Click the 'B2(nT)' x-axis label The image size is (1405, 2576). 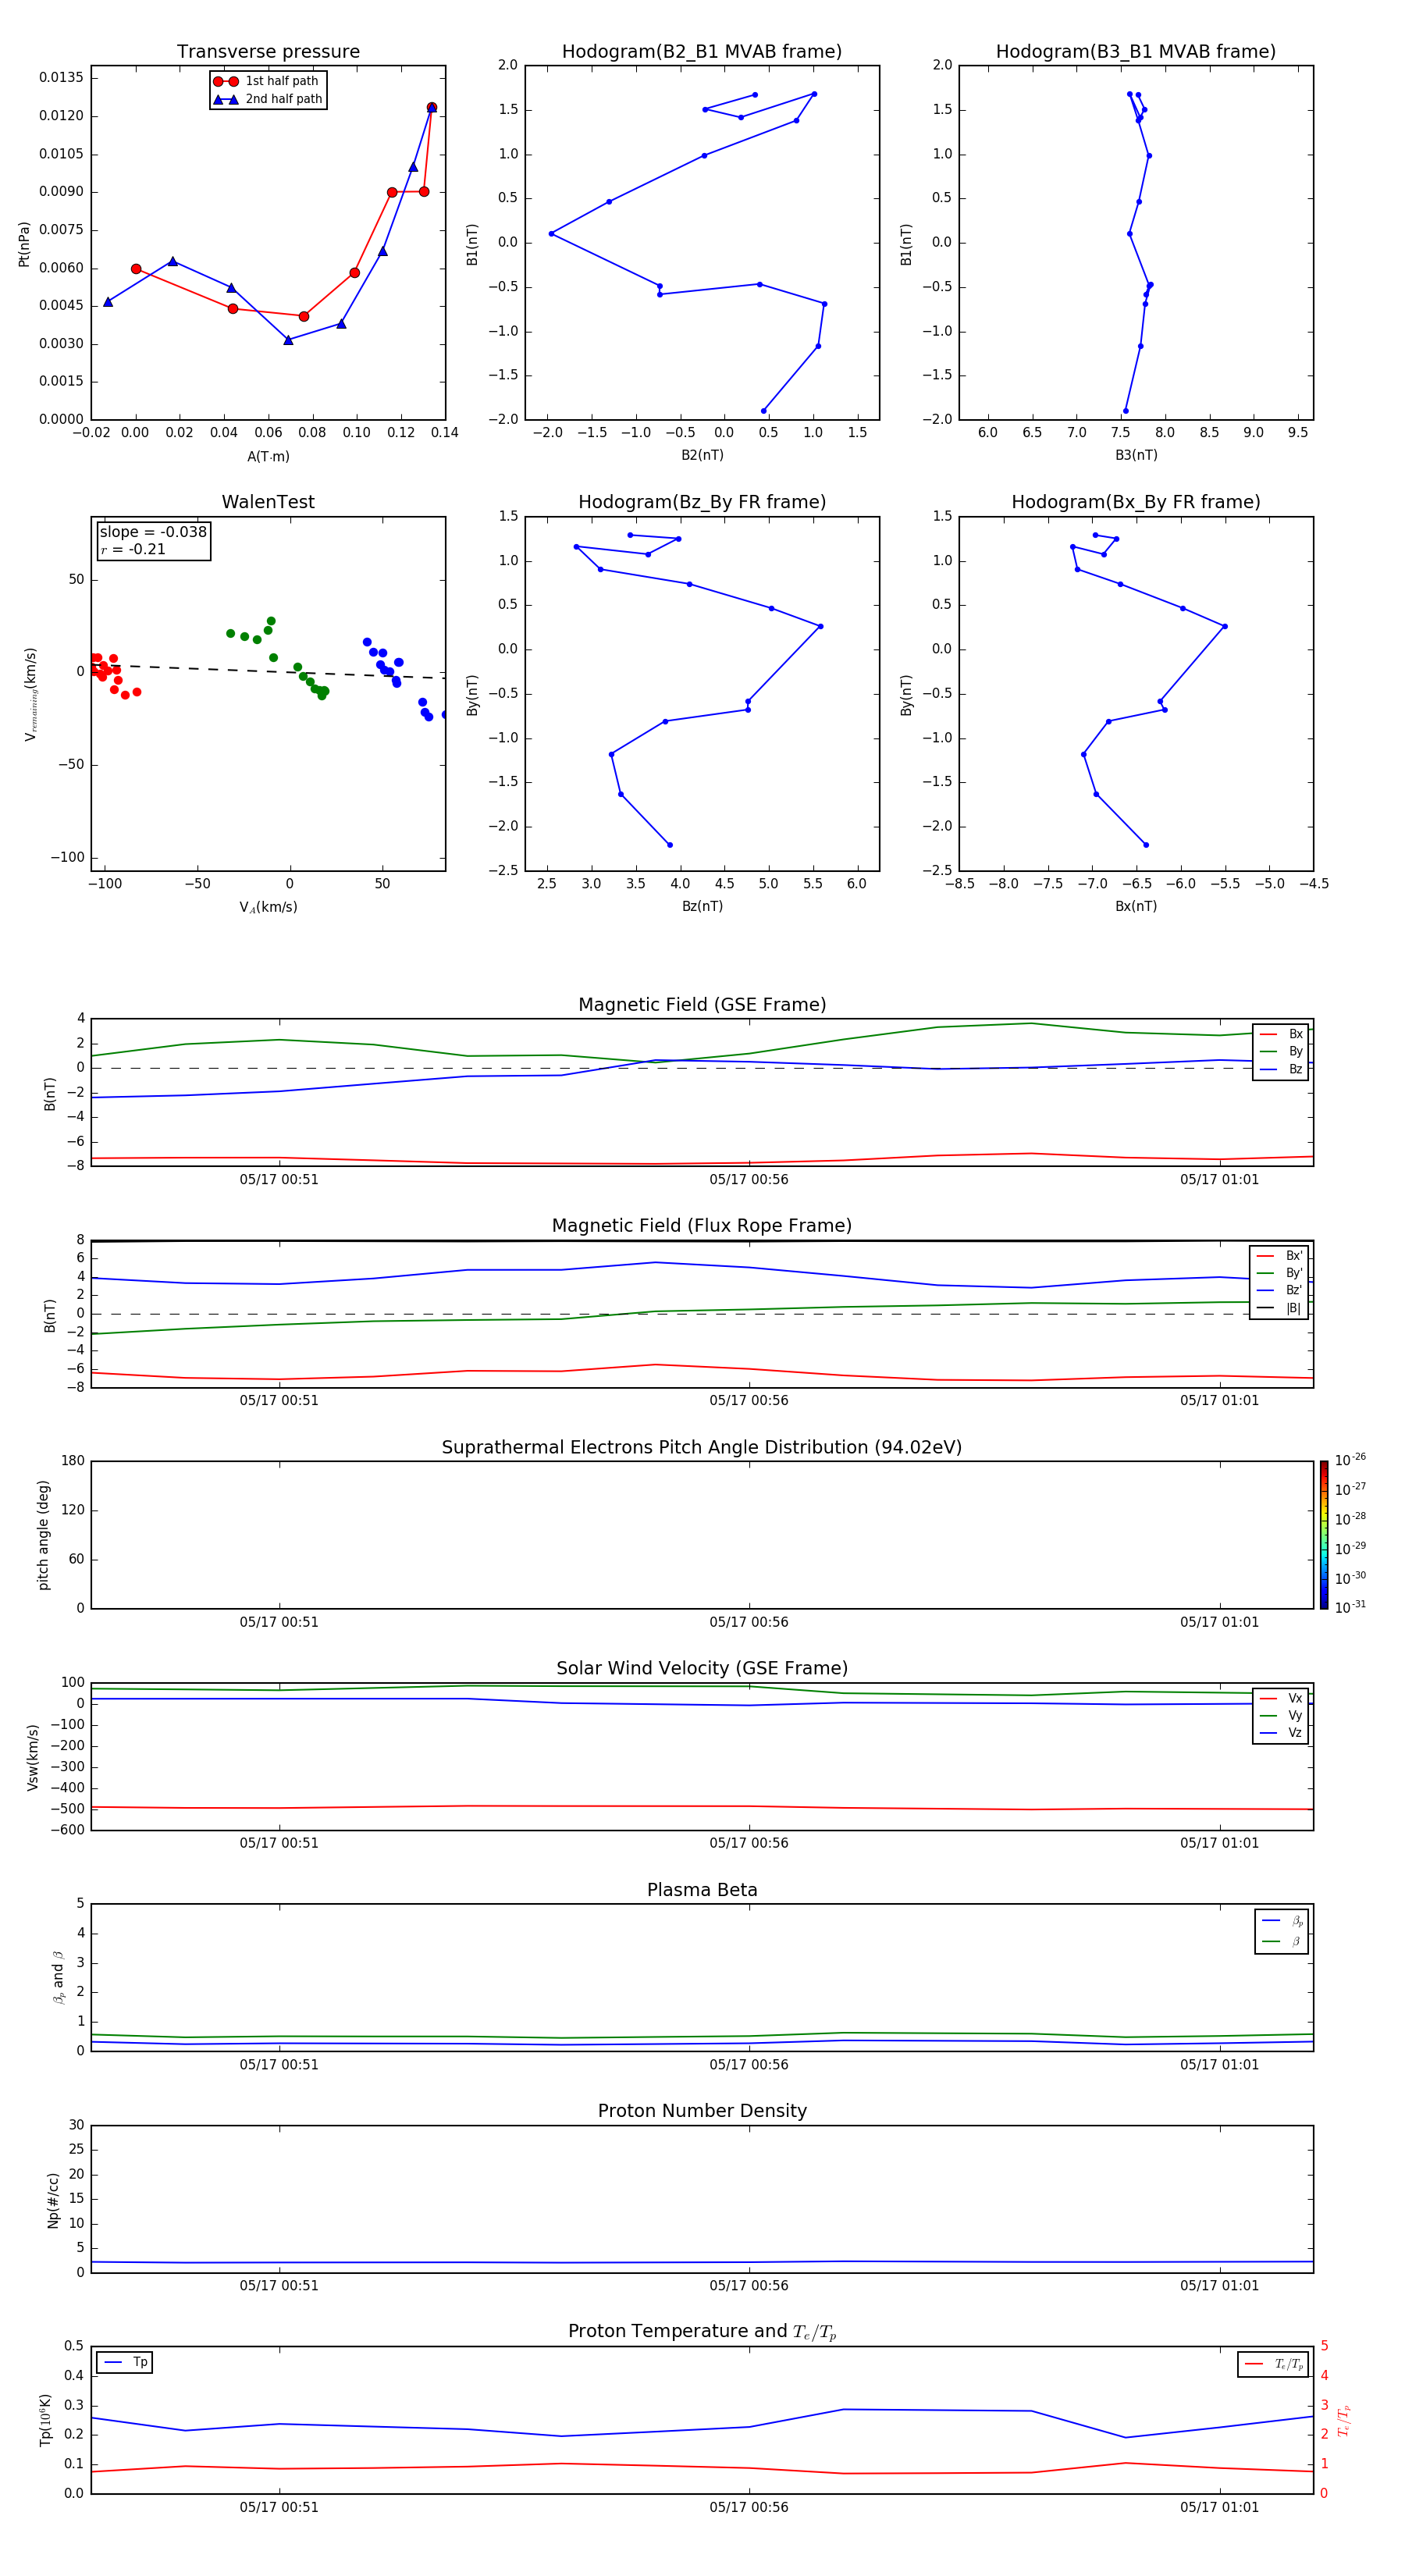tap(702, 455)
